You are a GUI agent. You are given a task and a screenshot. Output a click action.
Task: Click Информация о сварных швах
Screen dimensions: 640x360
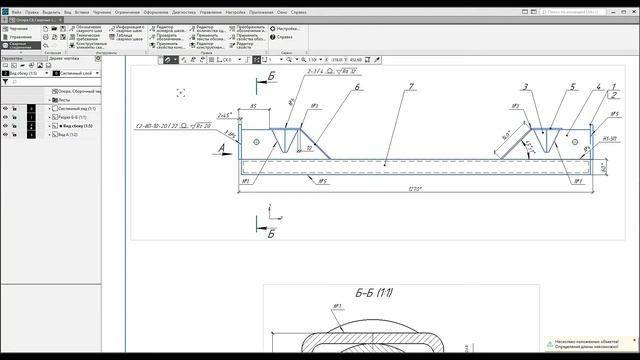(127, 29)
